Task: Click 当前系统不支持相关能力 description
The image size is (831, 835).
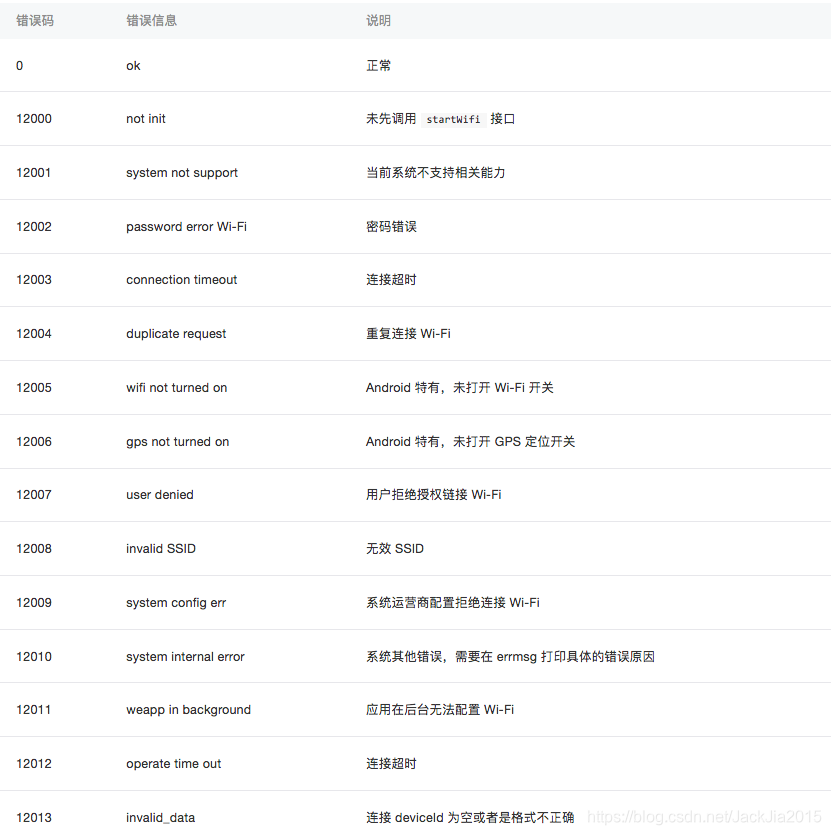Action: click(x=435, y=173)
